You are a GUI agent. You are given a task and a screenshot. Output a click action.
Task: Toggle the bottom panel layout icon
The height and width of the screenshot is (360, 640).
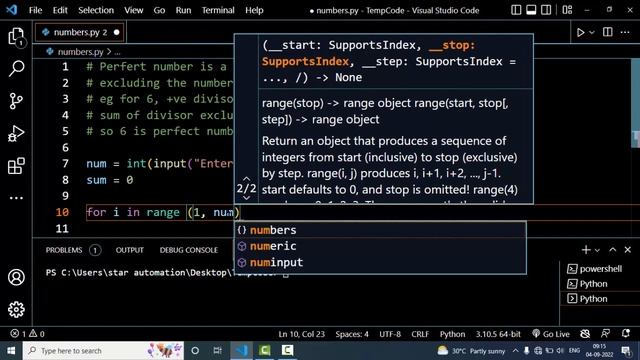[531, 10]
